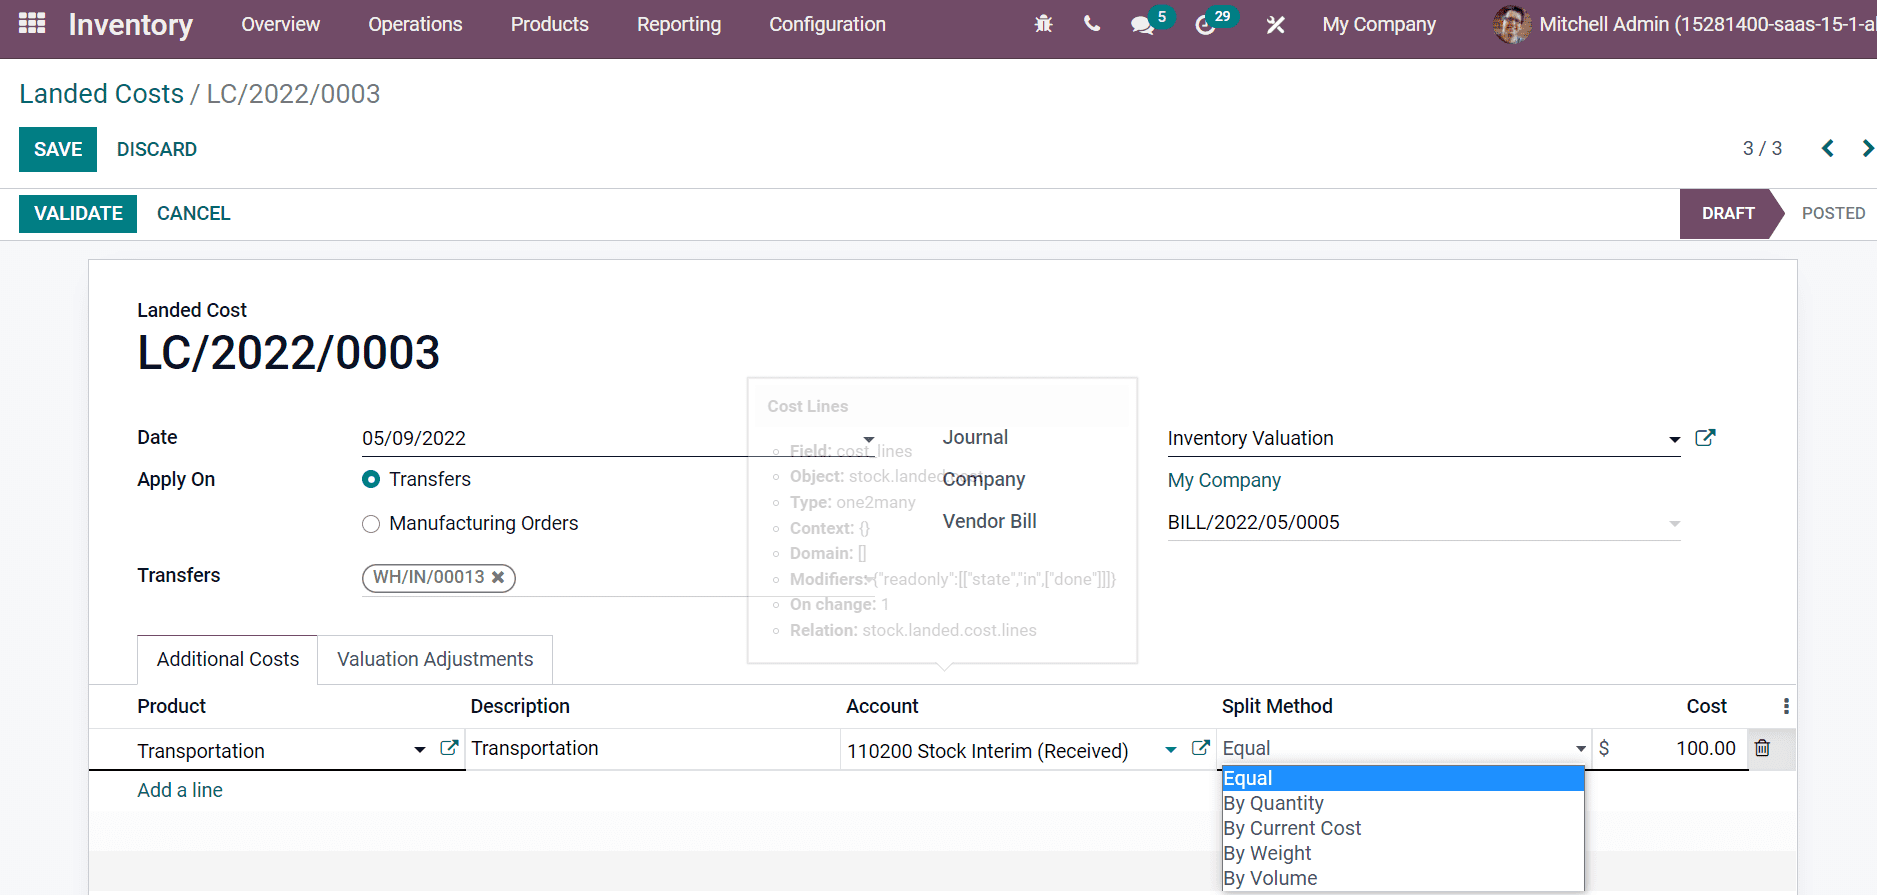Edit the Description field Transportation
The width and height of the screenshot is (1877, 895).
point(652,748)
